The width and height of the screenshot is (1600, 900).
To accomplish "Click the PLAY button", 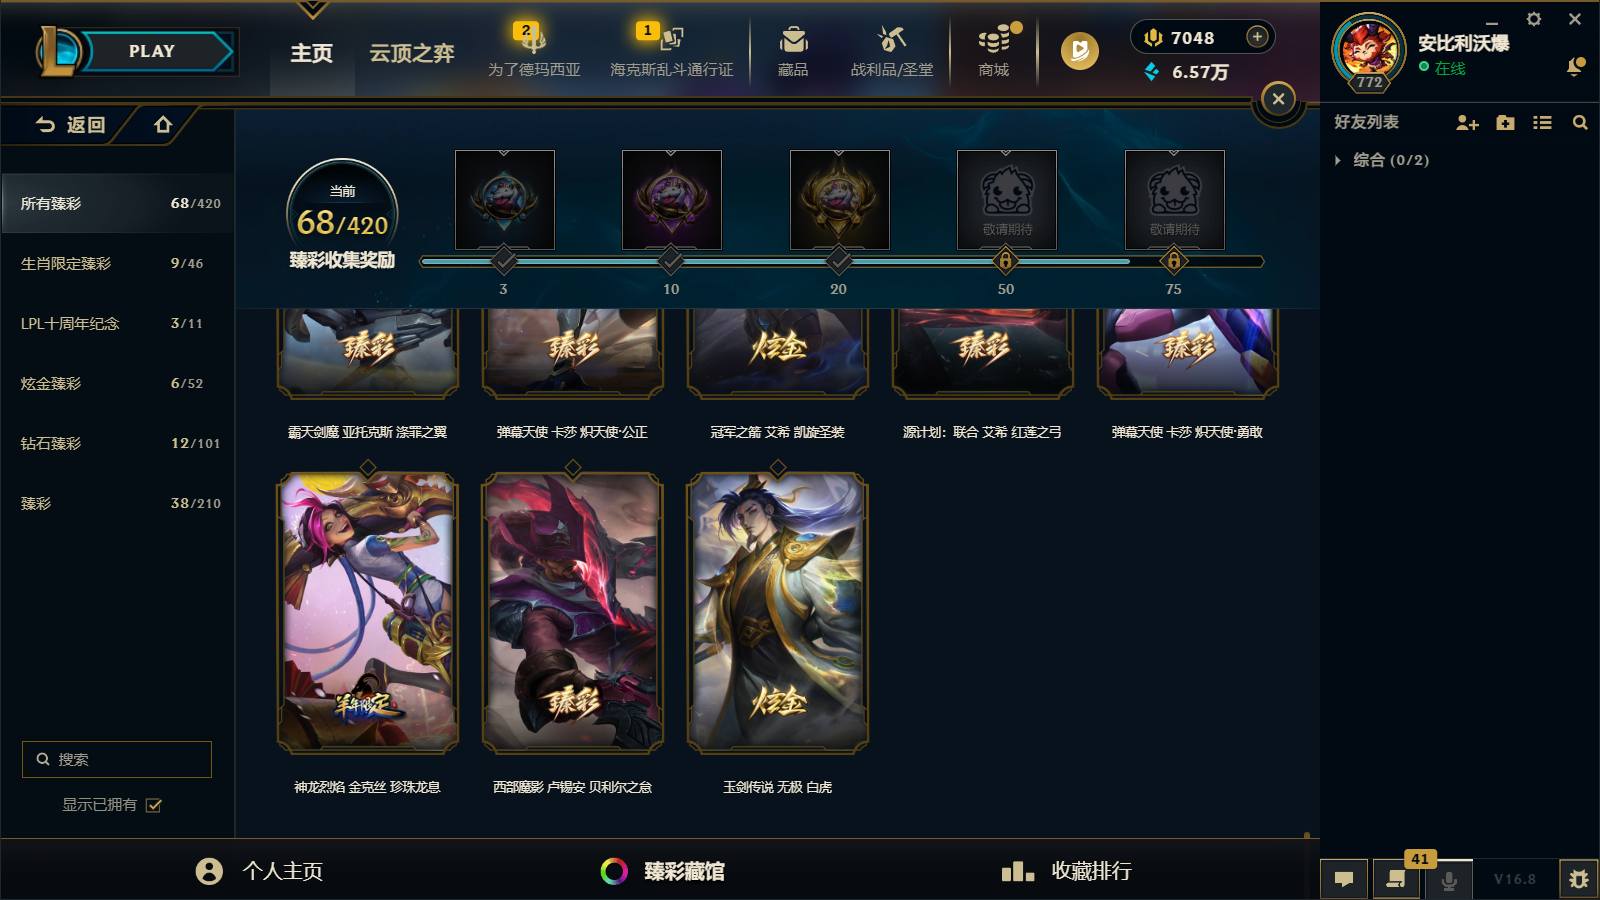I will tap(152, 51).
